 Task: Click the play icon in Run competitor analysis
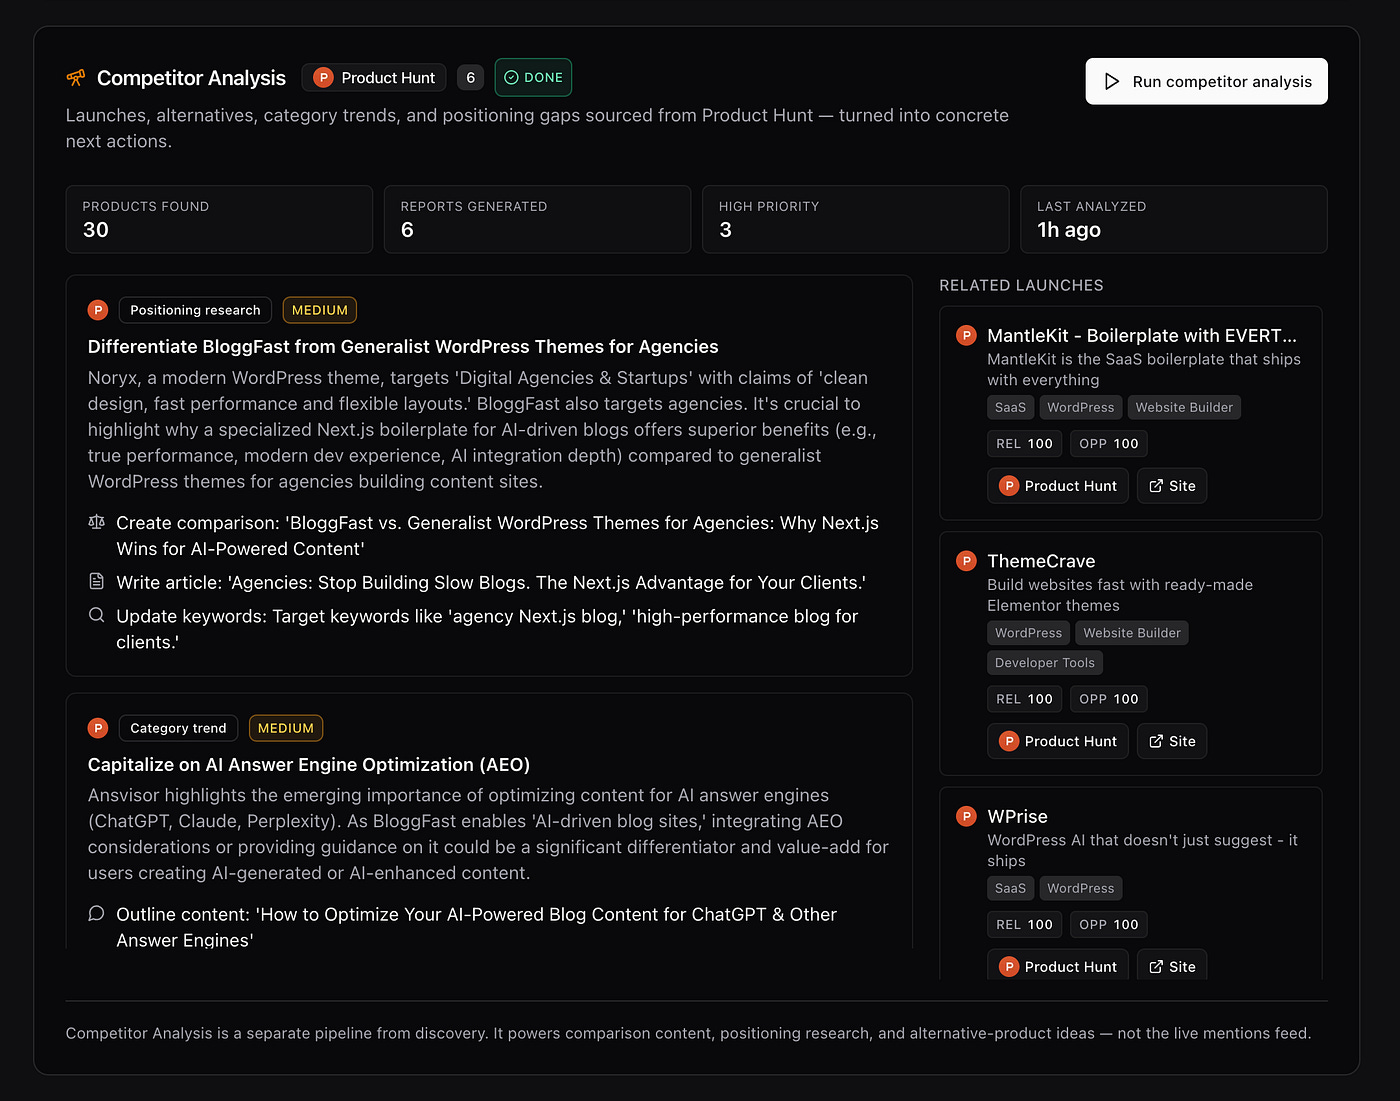[1112, 81]
